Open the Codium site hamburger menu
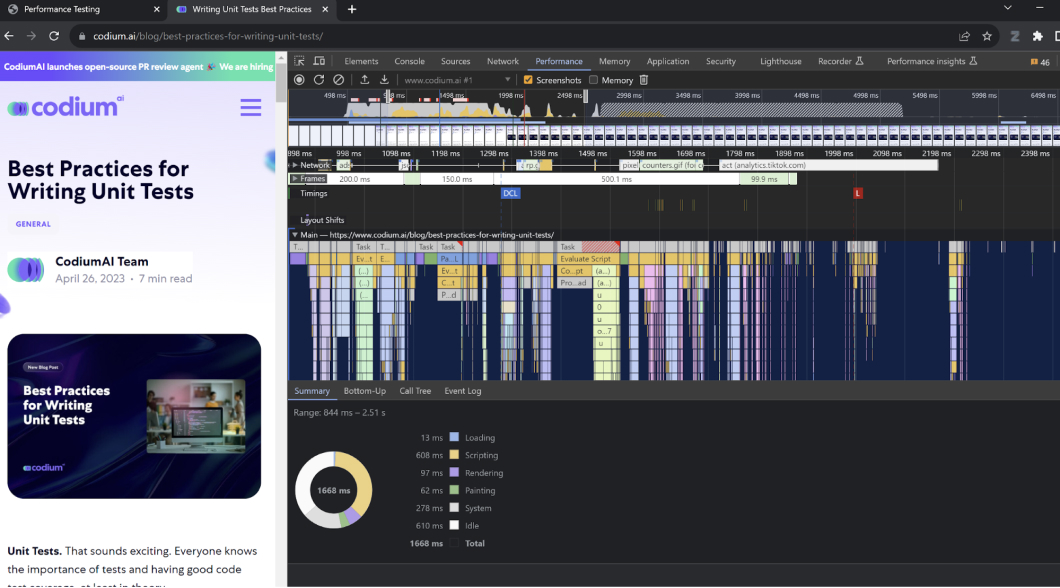The image size is (1060, 588). click(249, 107)
